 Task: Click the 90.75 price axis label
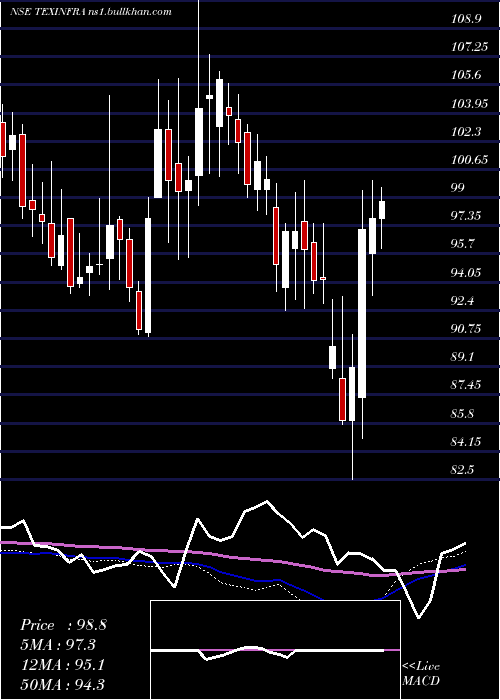point(466,329)
